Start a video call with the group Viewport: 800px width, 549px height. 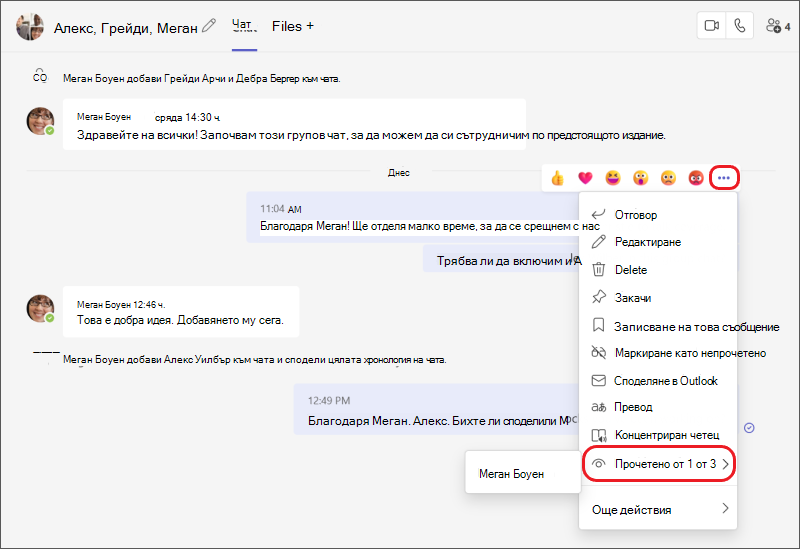(711, 26)
